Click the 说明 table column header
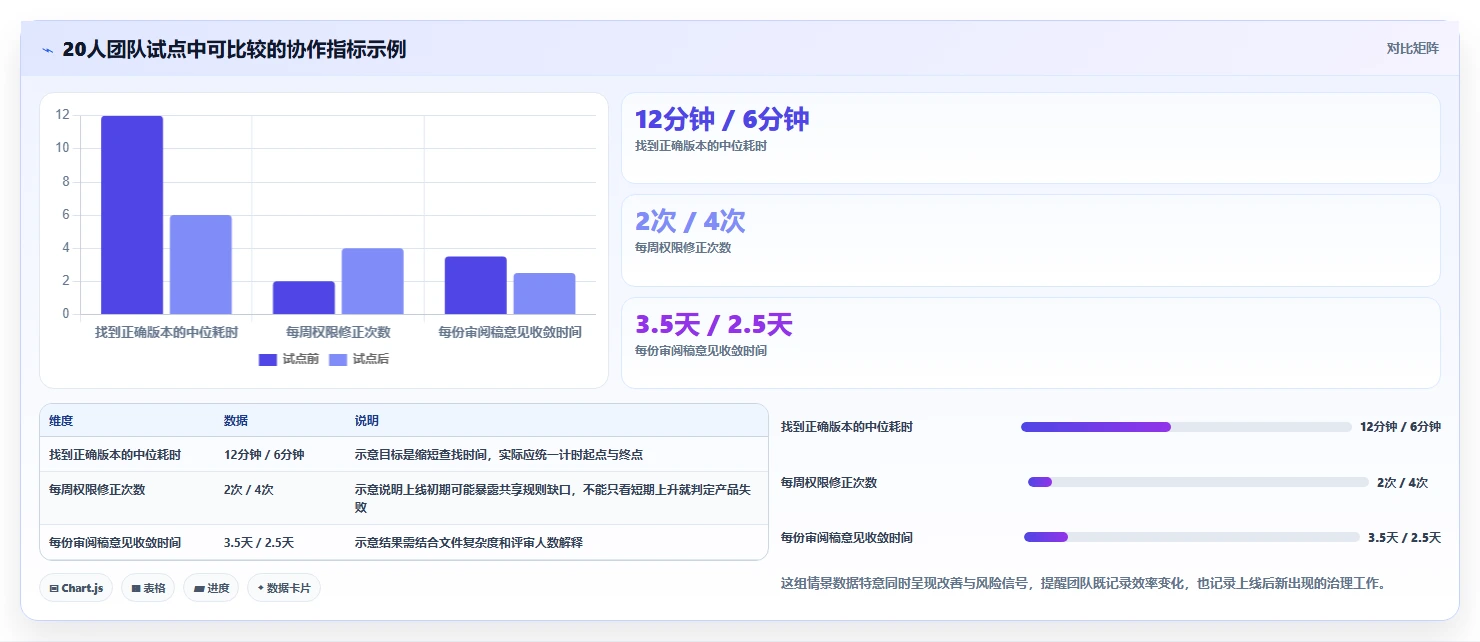 (x=367, y=421)
